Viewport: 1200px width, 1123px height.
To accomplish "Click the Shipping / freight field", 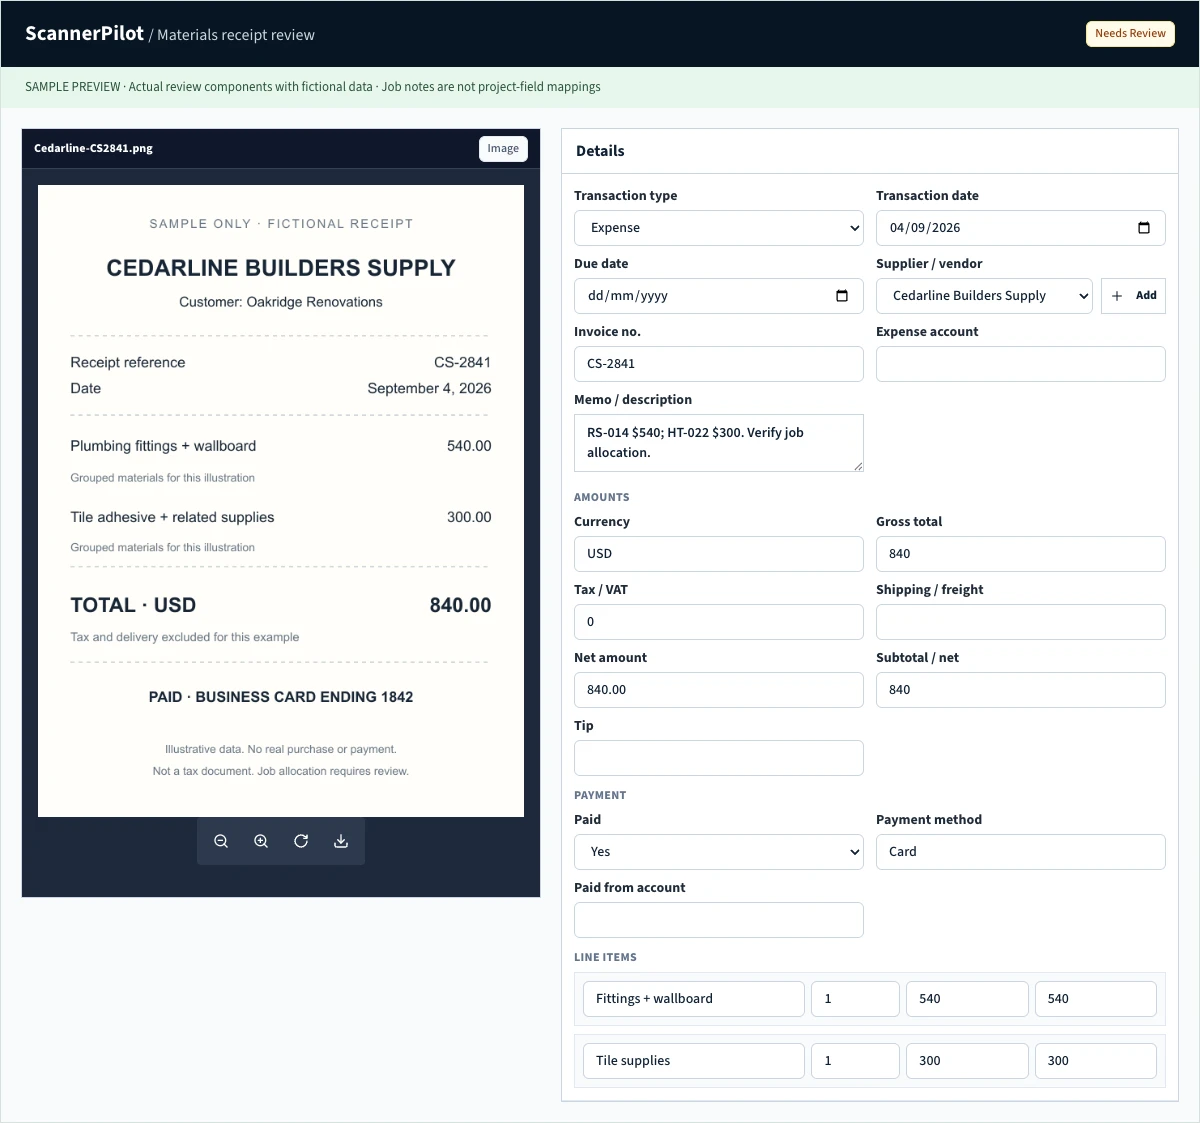I will click(1021, 622).
